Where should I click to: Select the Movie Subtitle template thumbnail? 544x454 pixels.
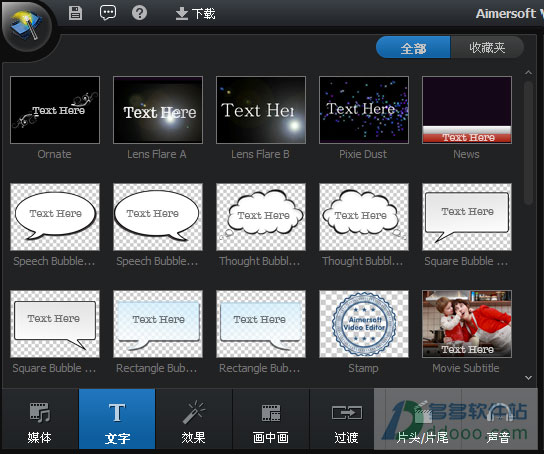coord(467,324)
